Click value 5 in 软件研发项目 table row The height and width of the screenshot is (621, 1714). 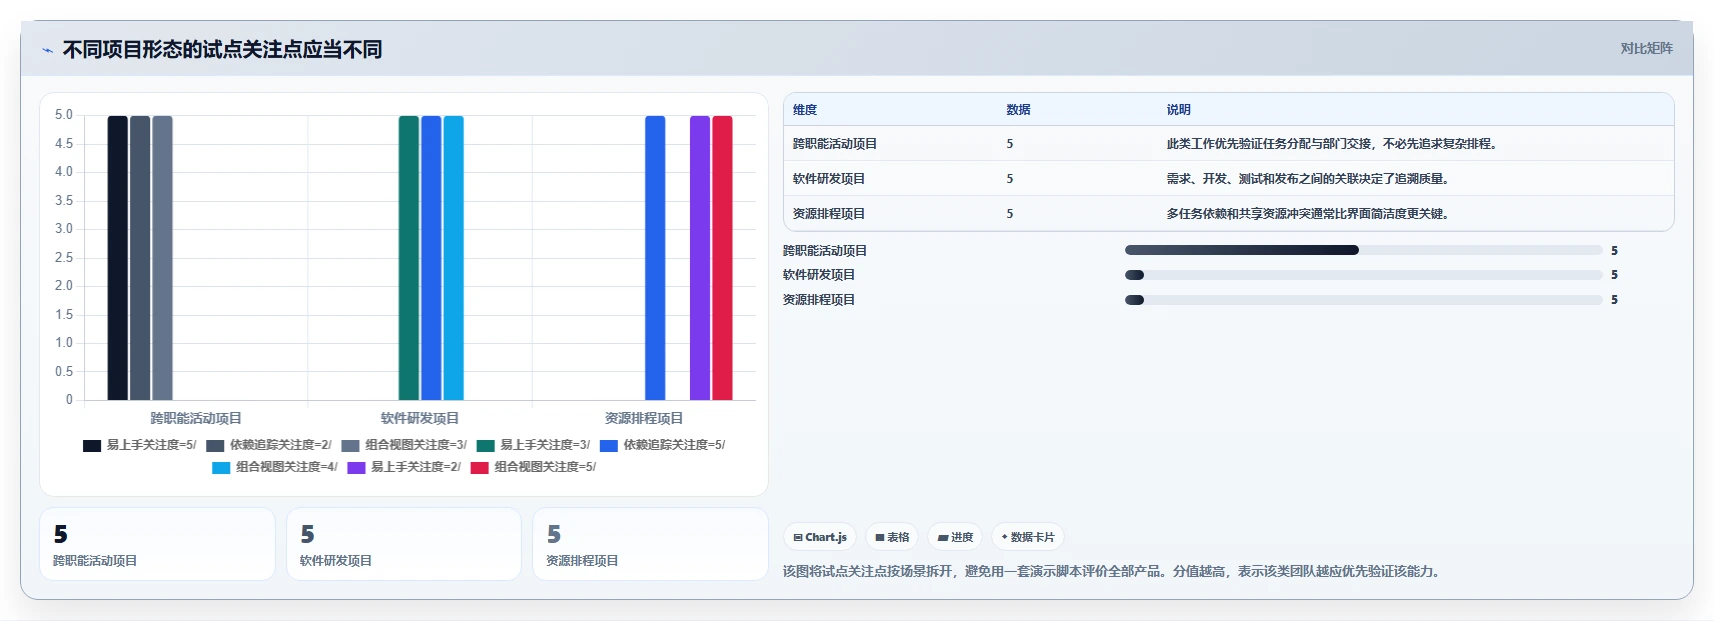(x=1010, y=179)
